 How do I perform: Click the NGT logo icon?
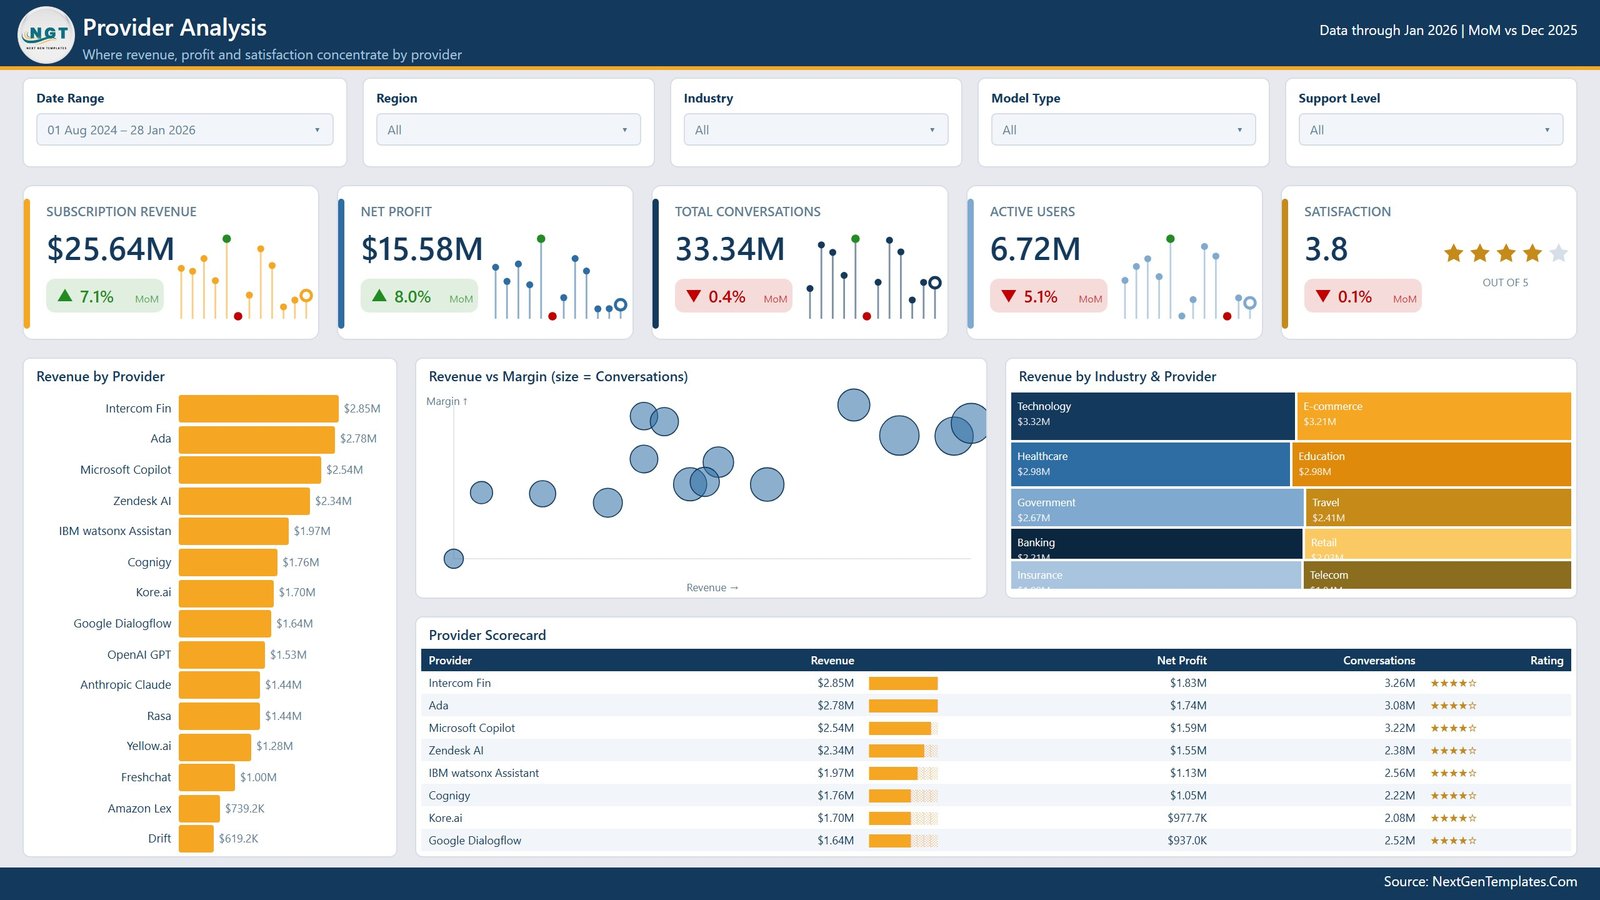point(46,35)
